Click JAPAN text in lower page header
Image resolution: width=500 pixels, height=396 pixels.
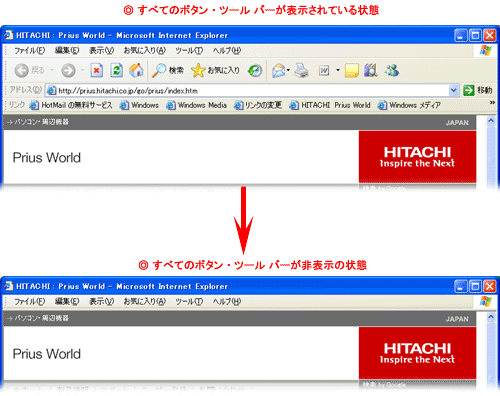click(457, 319)
